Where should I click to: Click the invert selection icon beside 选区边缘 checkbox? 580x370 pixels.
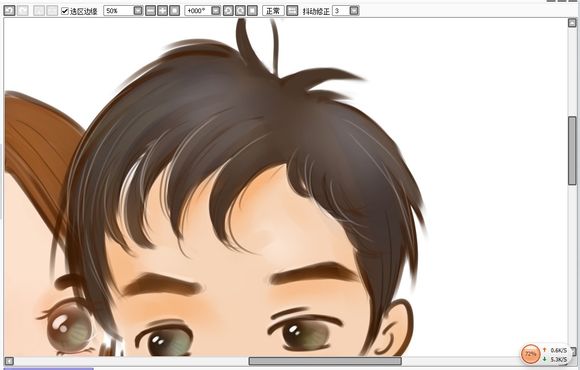pyautogui.click(x=52, y=10)
